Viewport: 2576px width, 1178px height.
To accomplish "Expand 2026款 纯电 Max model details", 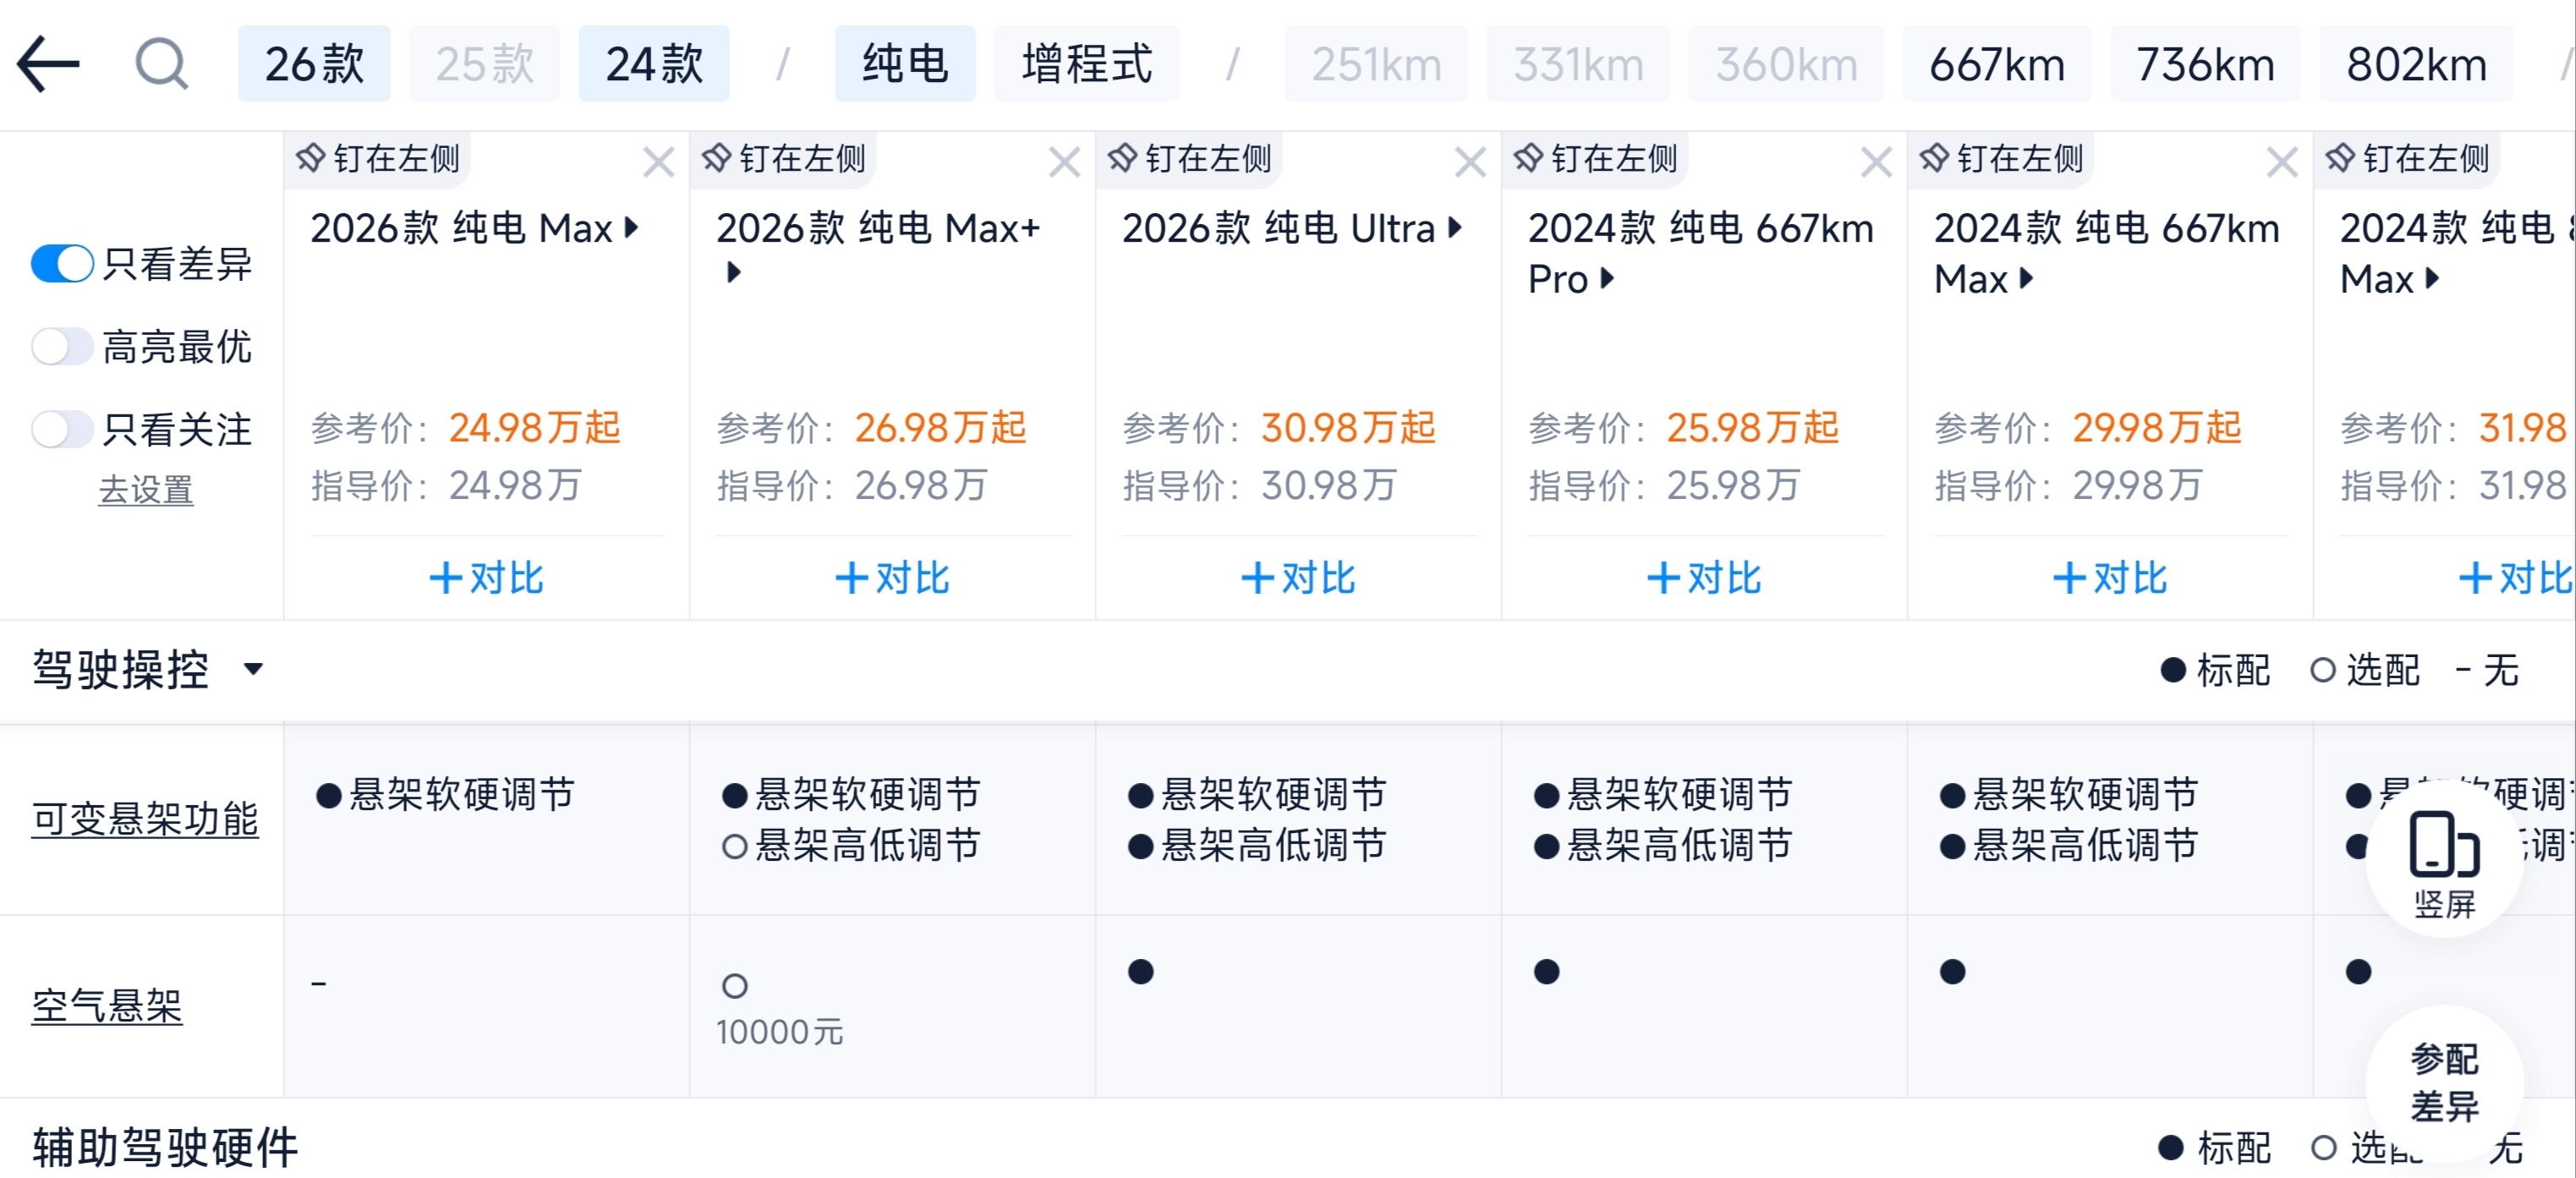I will click(632, 228).
